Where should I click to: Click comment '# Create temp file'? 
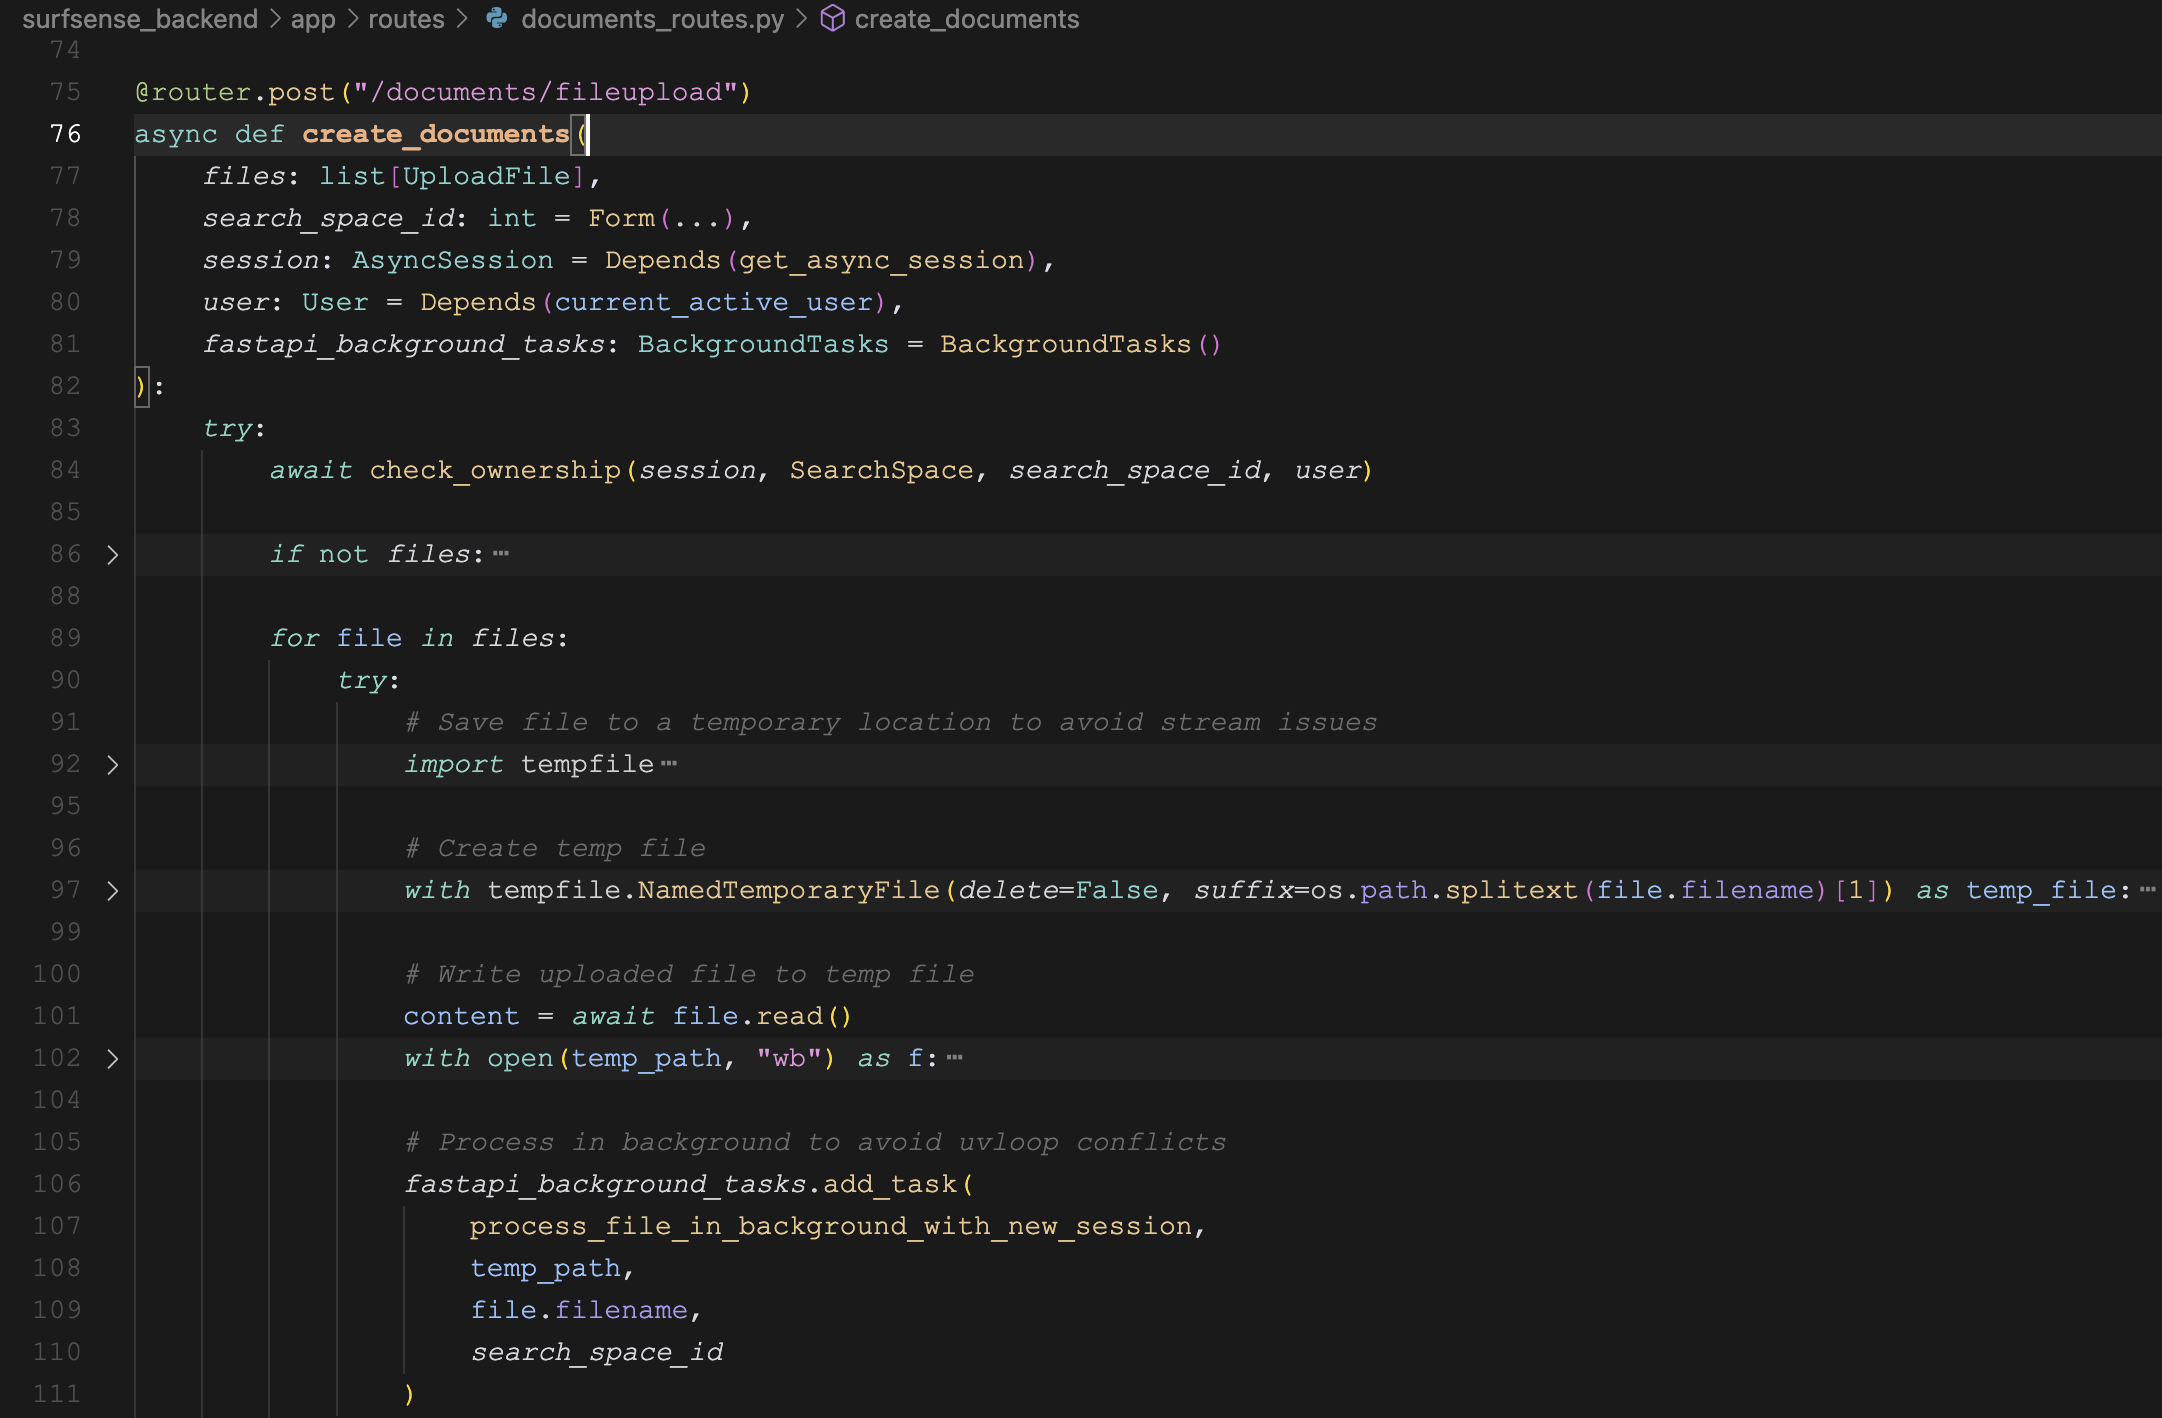[555, 848]
